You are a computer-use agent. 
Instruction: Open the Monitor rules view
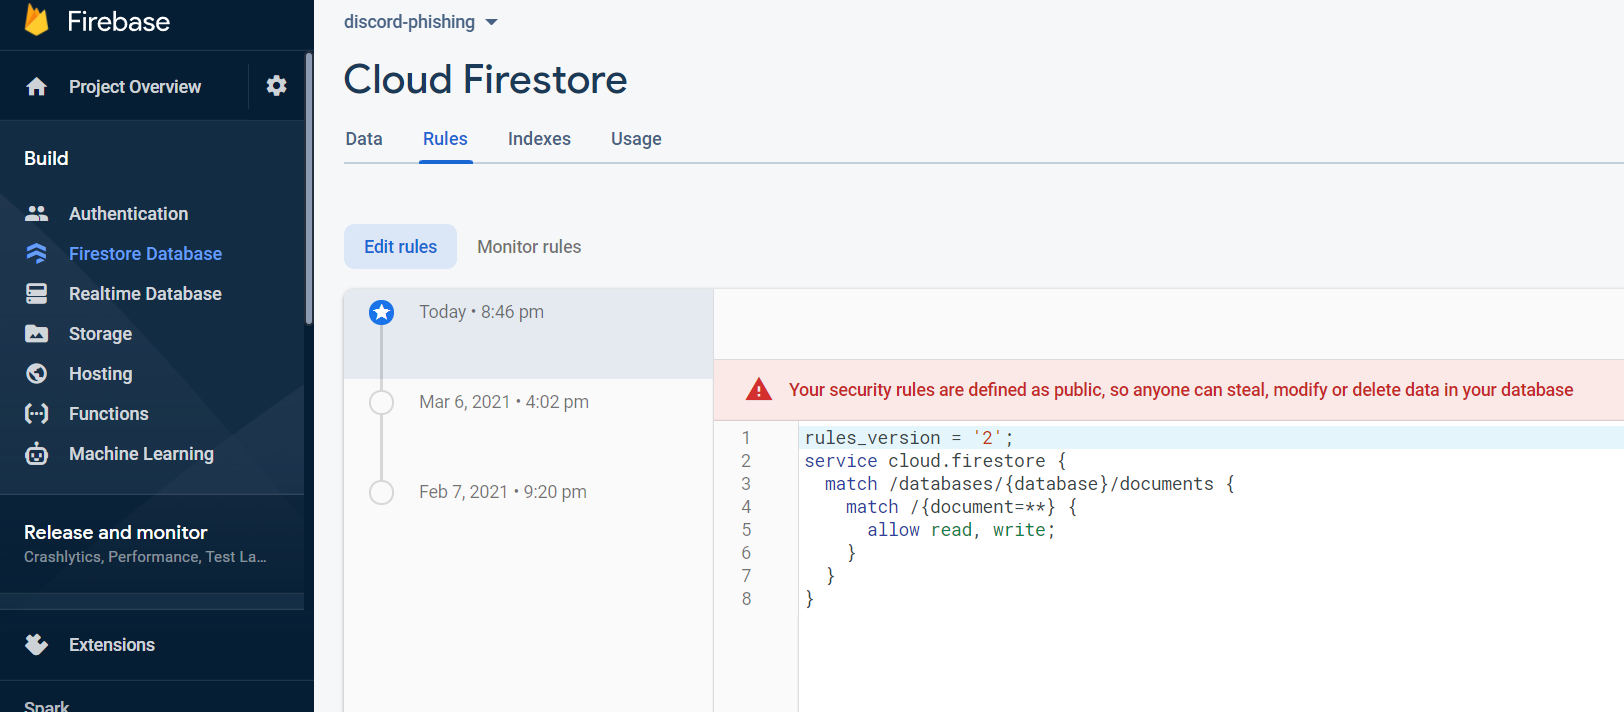click(x=529, y=246)
